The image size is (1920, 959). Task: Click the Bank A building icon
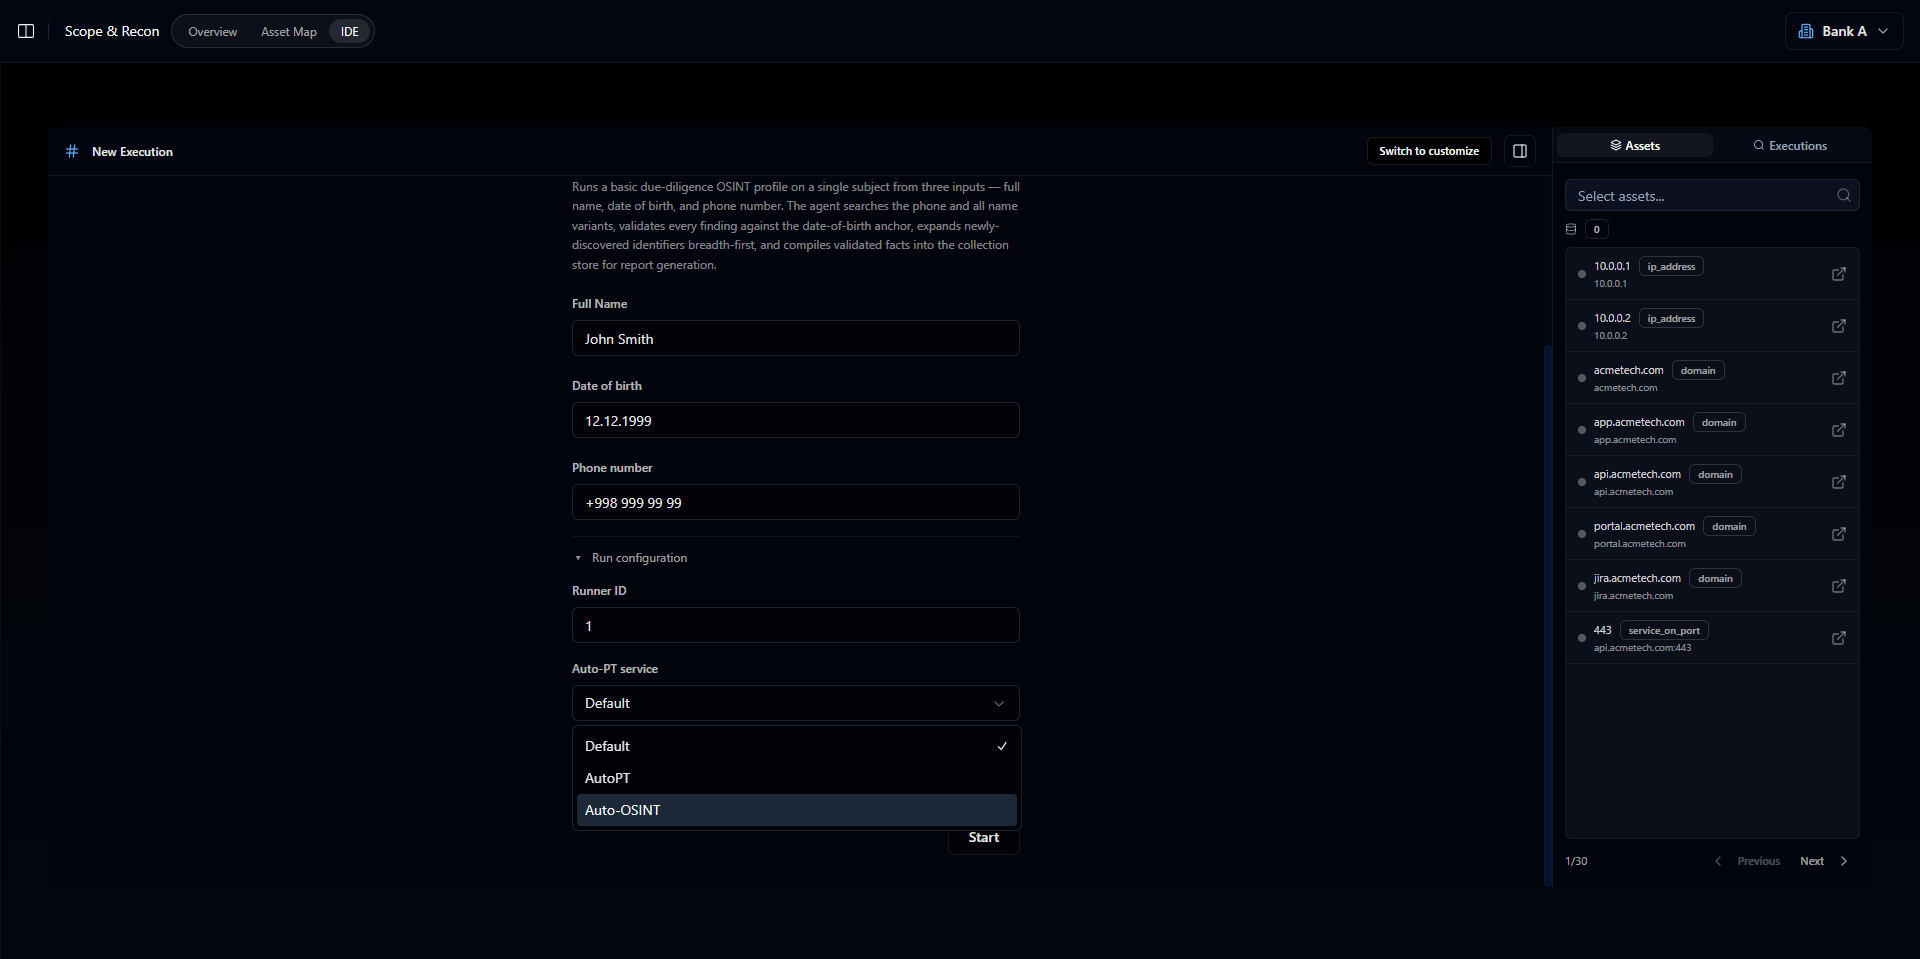click(1806, 31)
